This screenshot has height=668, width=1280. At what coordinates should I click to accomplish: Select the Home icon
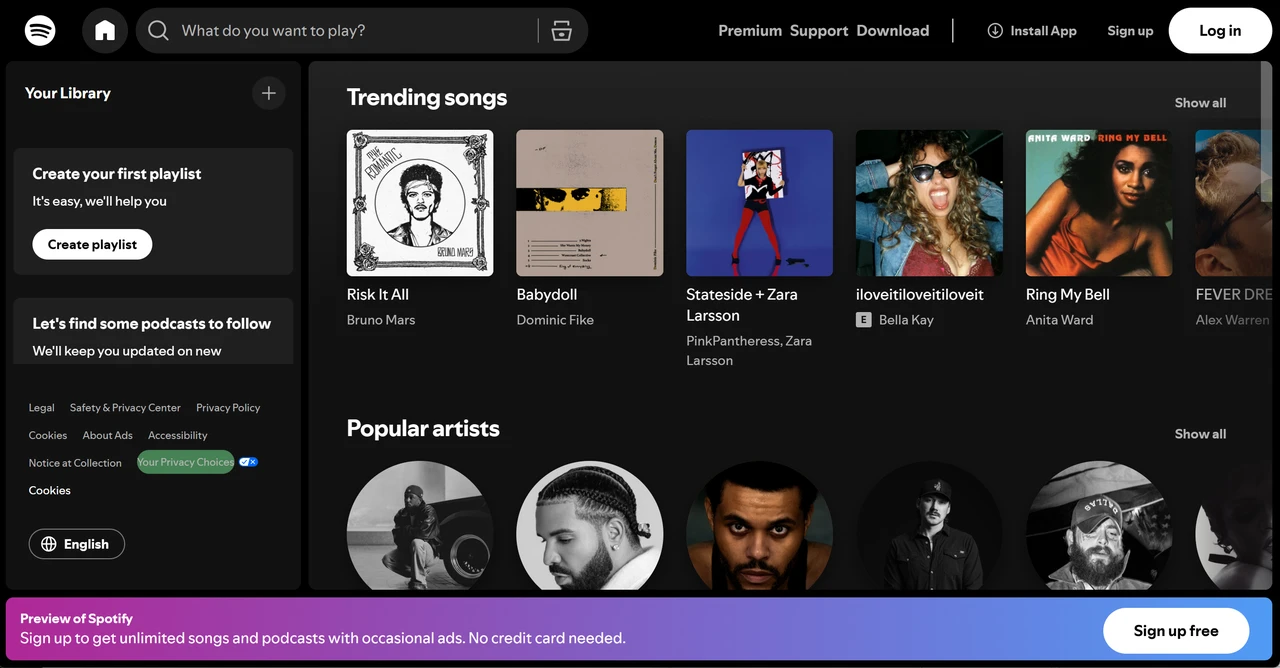click(104, 30)
